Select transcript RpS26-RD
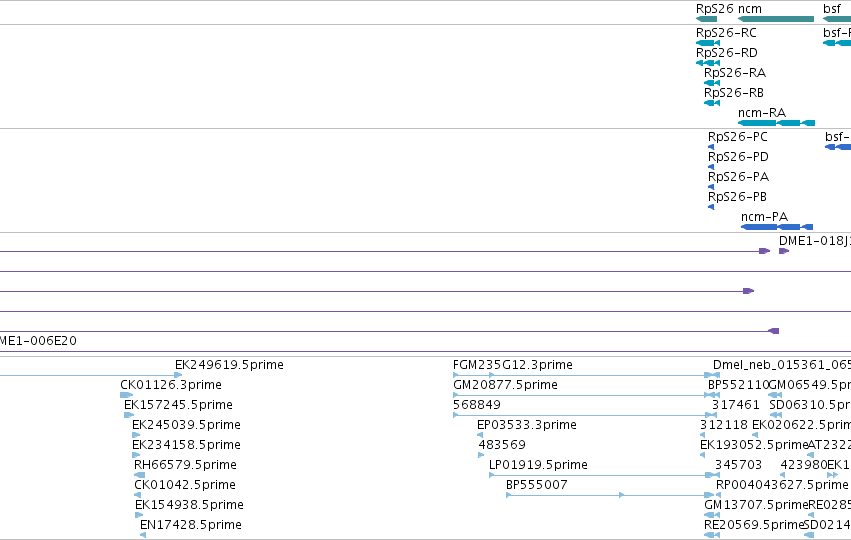This screenshot has width=851, height=540. point(727,53)
